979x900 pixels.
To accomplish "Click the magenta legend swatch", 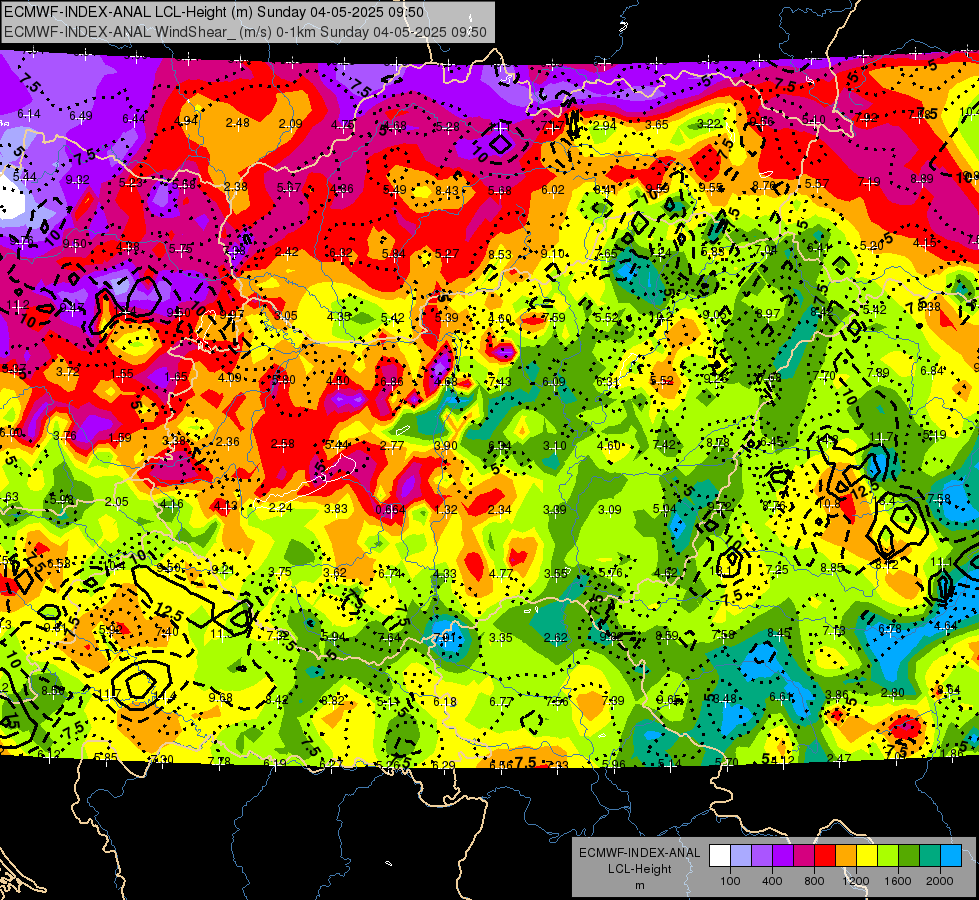I will [804, 856].
